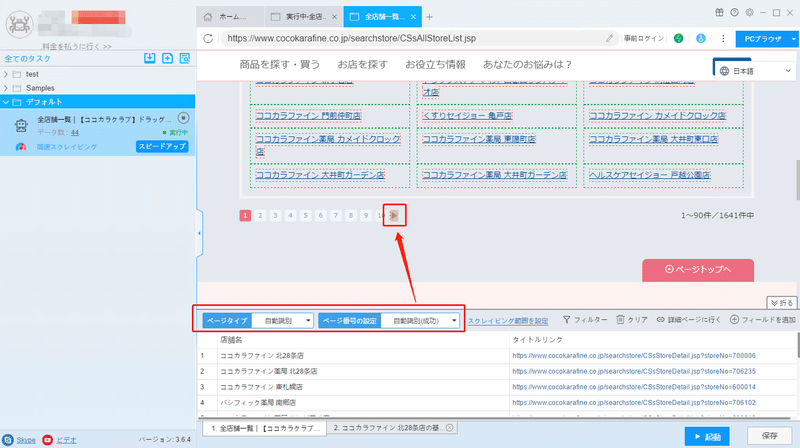This screenshot has width=800, height=448.
Task: Go to pagination page 2
Action: pos(260,215)
